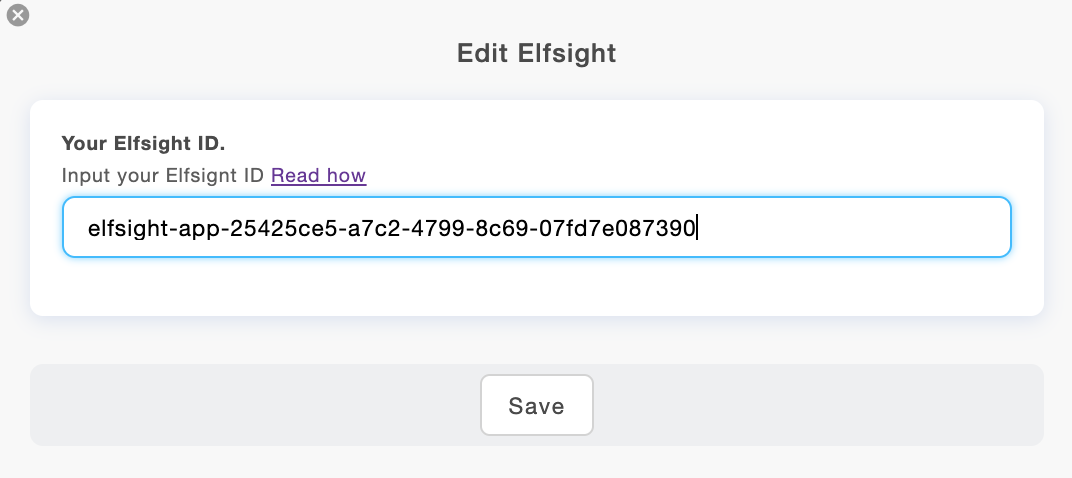Follow the purple Read how hyperlink
The height and width of the screenshot is (478, 1072).
(318, 176)
